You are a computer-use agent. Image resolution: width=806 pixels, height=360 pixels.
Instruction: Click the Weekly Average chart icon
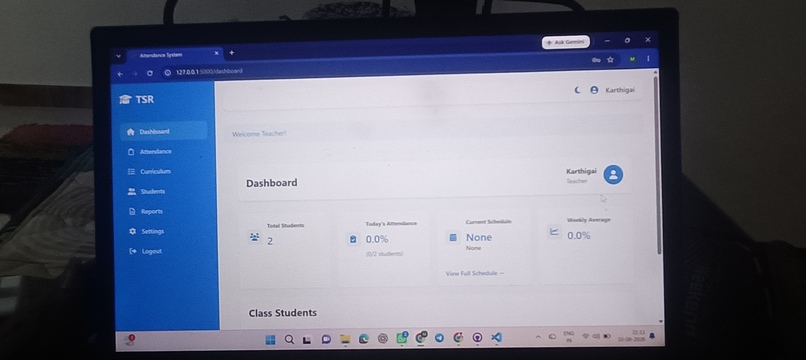[554, 232]
